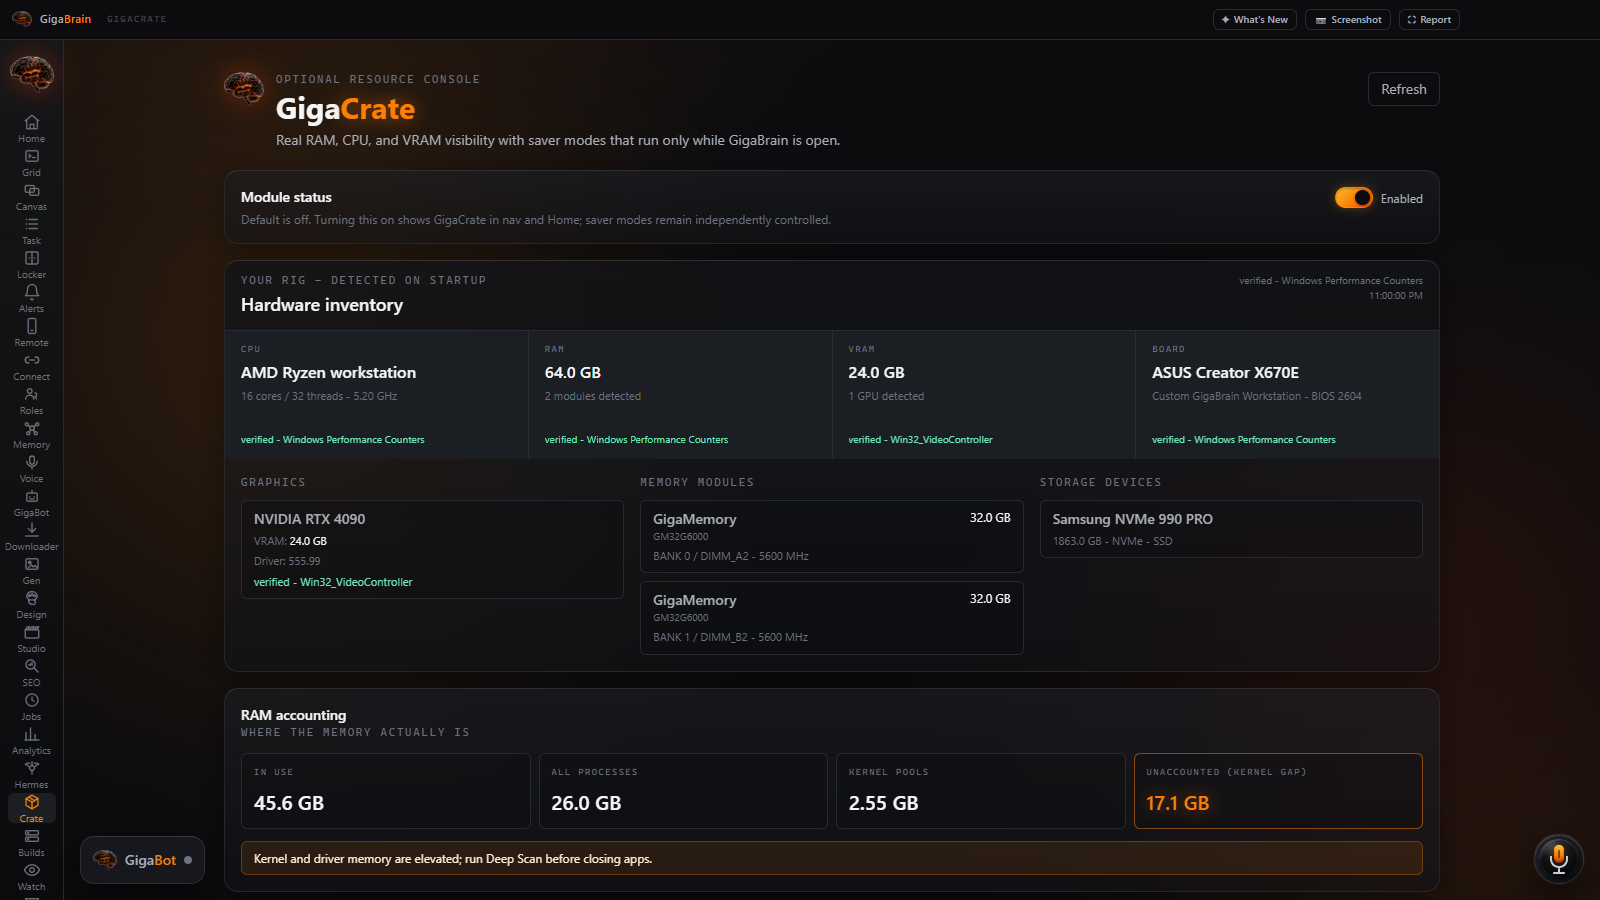This screenshot has width=1600, height=900.
Task: Open the Voice sidebar item
Action: click(31, 468)
